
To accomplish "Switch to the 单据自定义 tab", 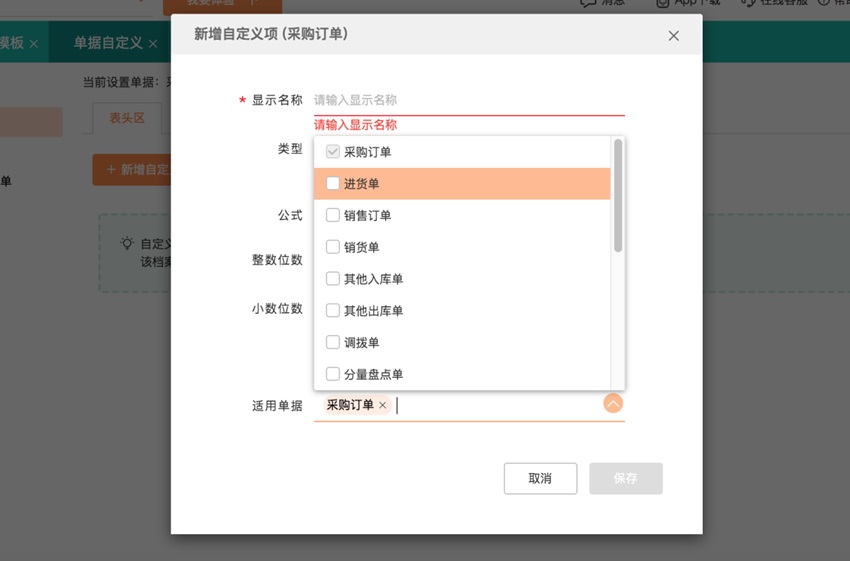I will coord(108,43).
